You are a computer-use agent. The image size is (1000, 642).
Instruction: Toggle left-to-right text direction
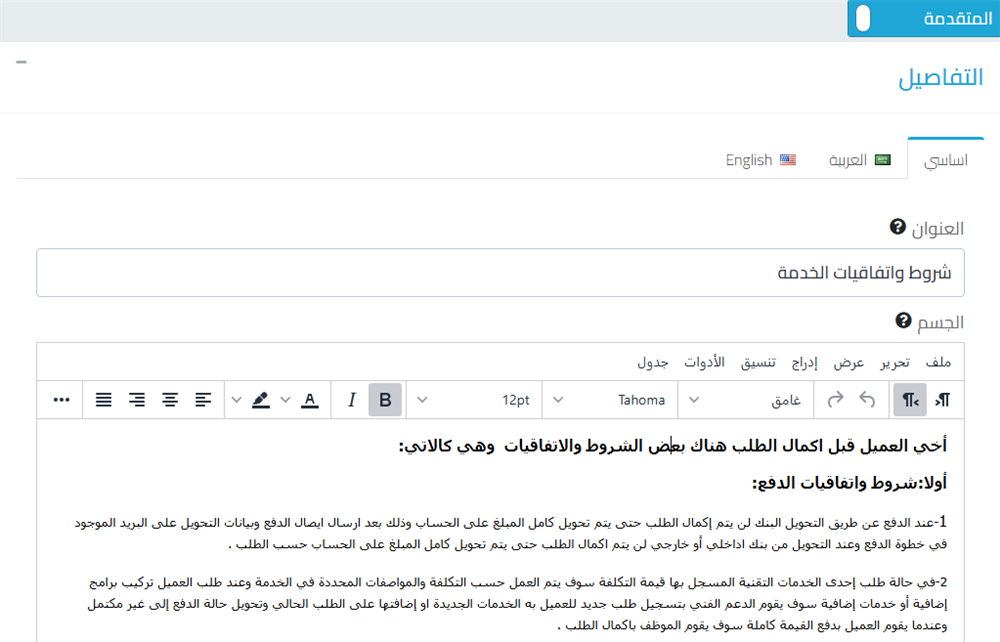tap(942, 400)
